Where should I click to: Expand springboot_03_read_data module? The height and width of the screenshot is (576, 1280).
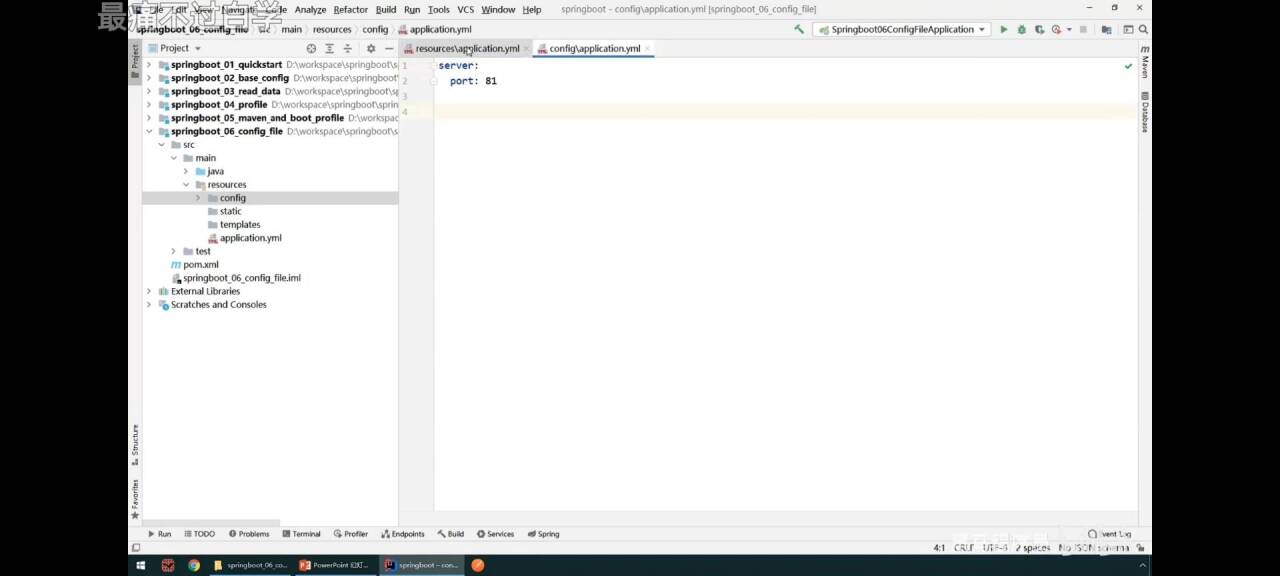[149, 91]
